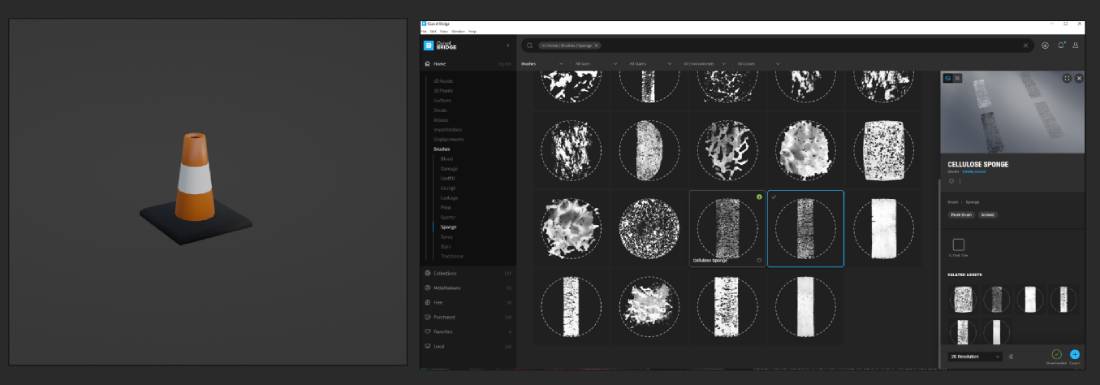Click the blue Export button icon
Image resolution: width=1100 pixels, height=385 pixels.
(1074, 354)
